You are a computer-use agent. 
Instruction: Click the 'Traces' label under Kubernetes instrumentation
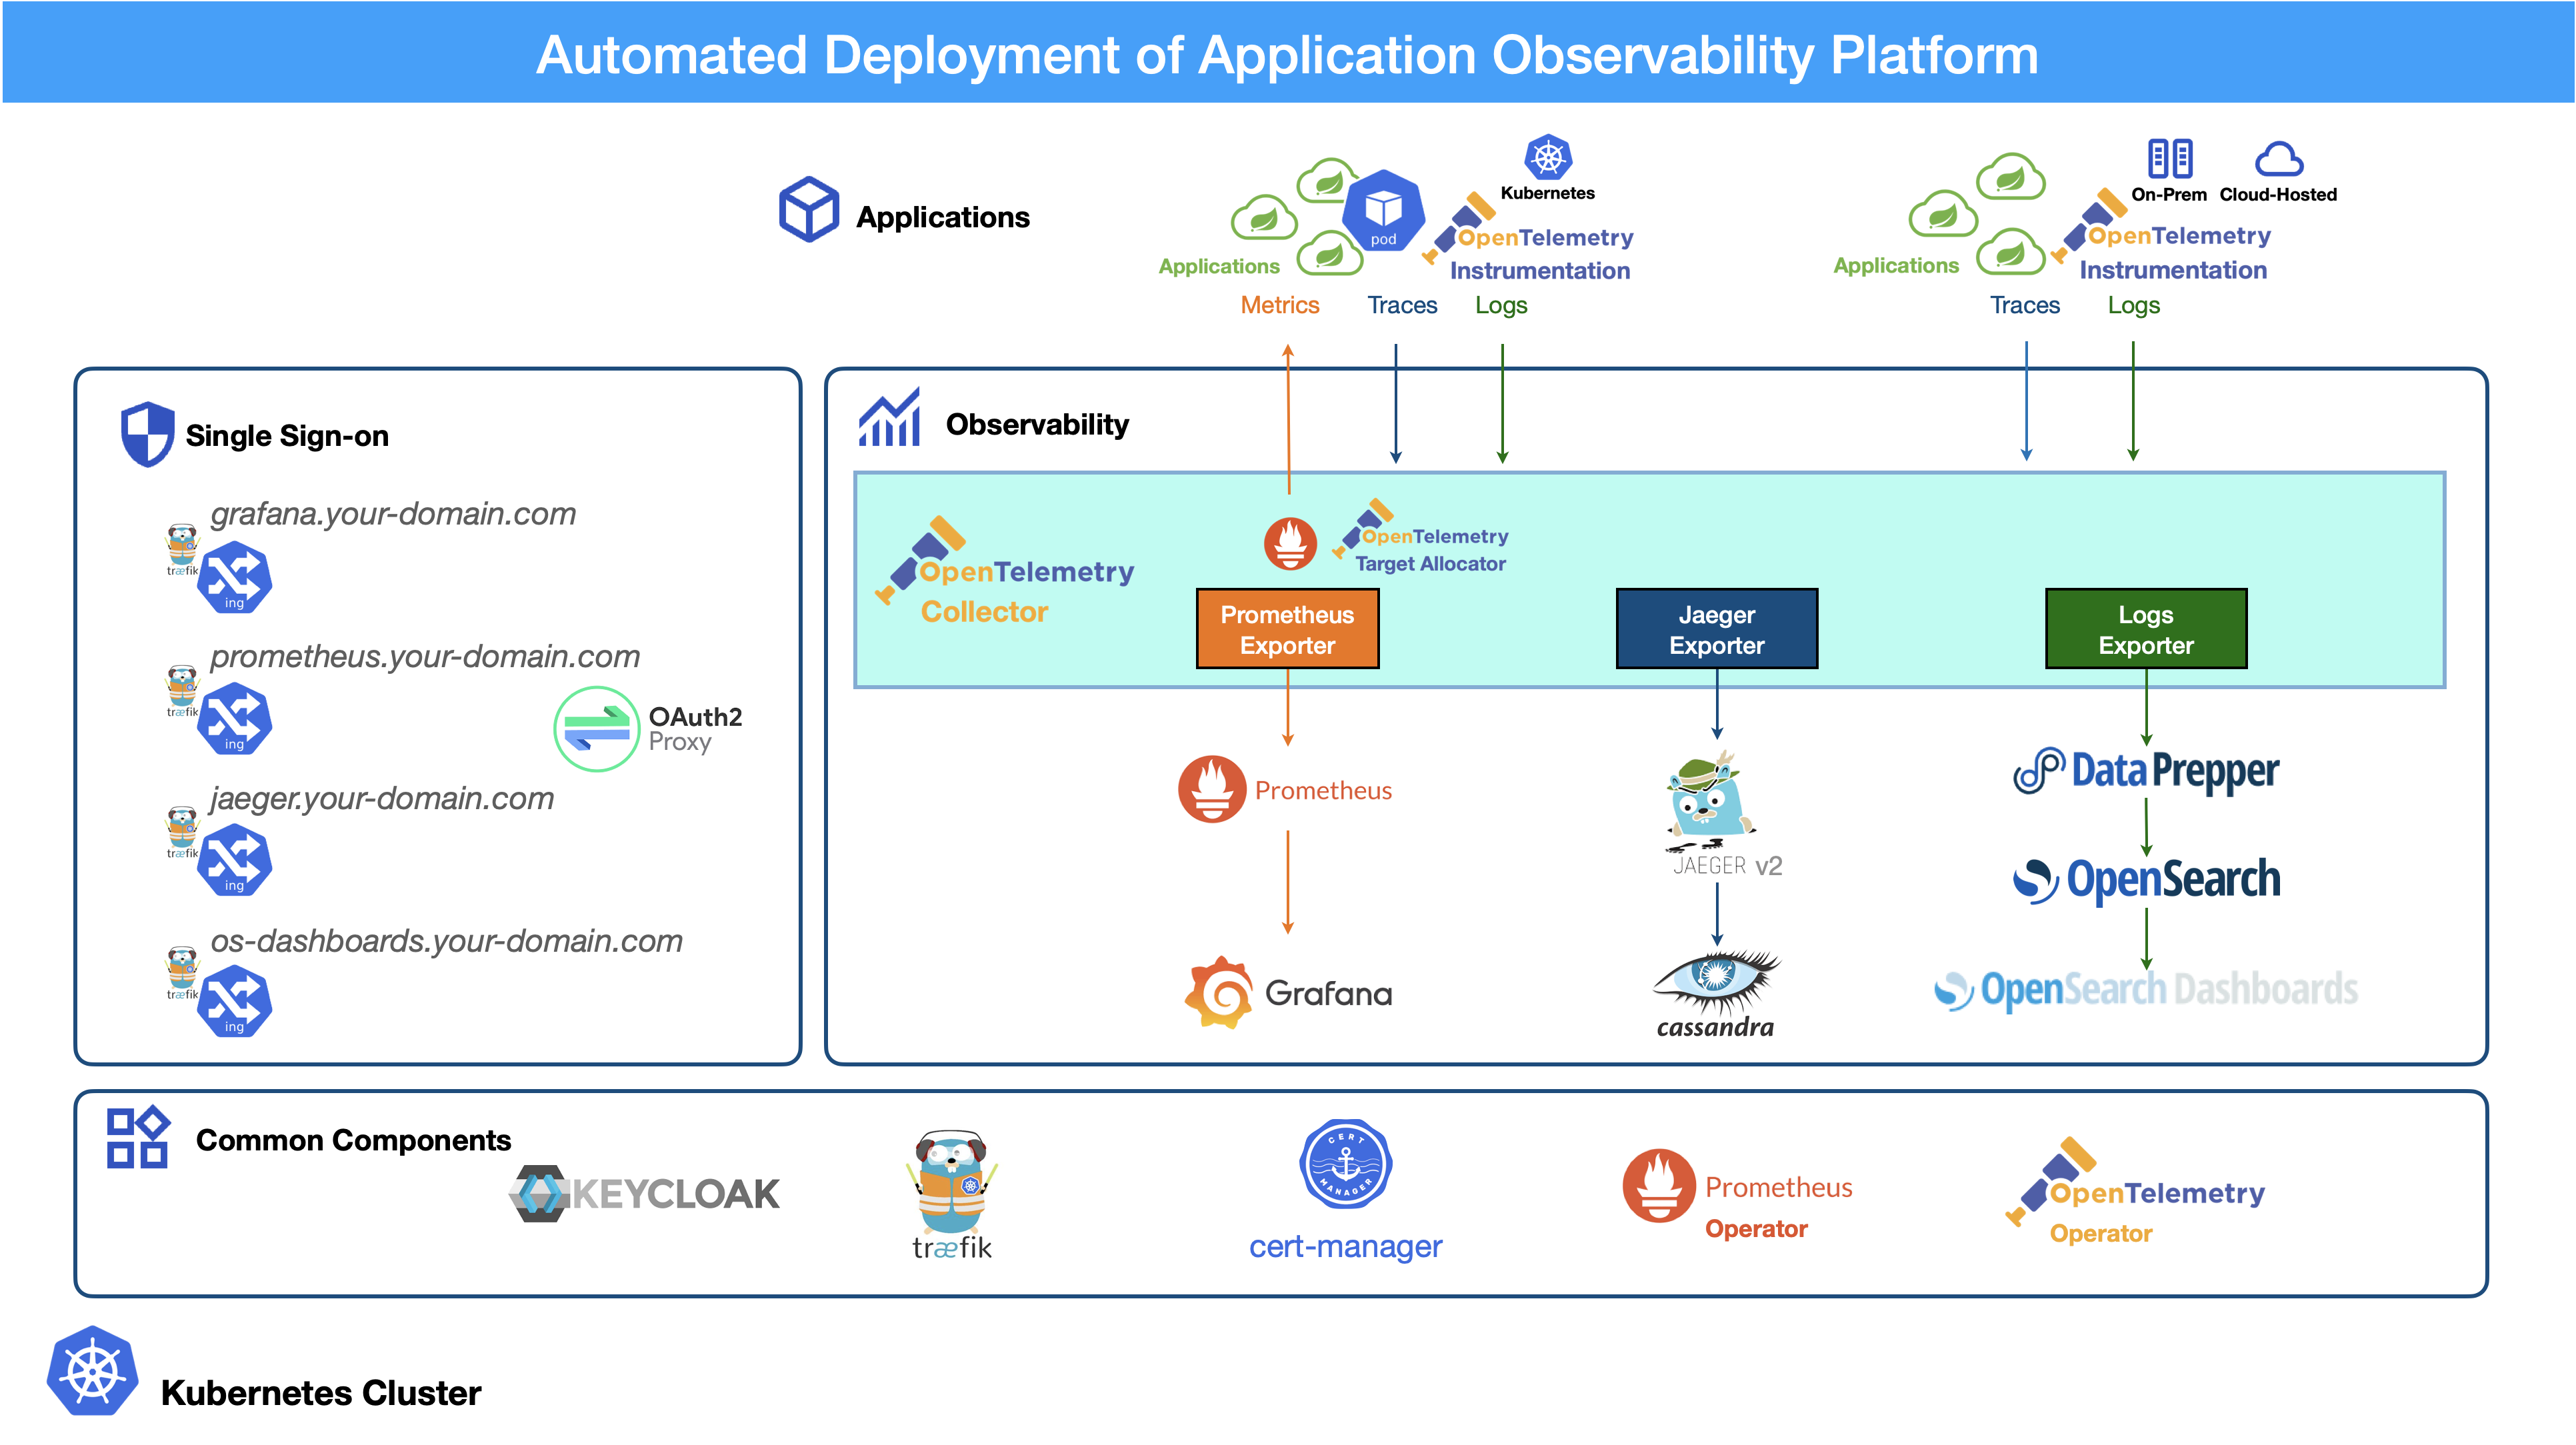point(1402,305)
